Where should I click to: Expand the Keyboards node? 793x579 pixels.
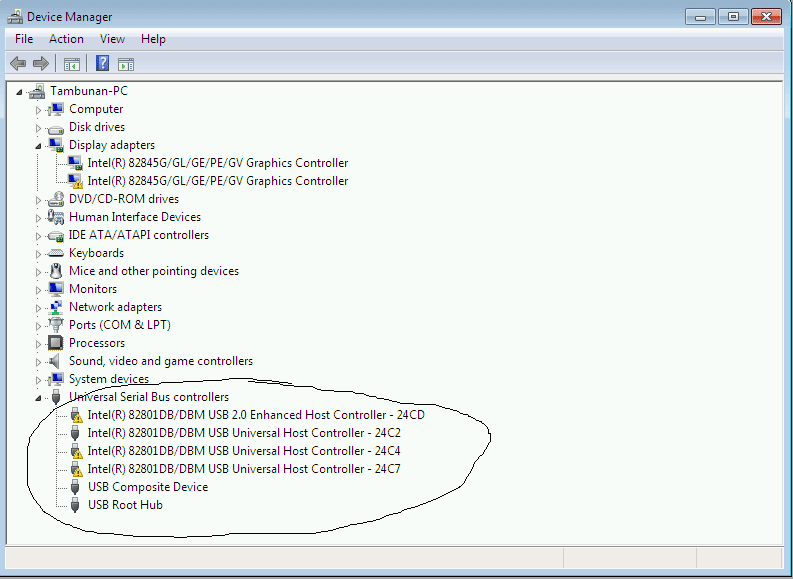38,254
